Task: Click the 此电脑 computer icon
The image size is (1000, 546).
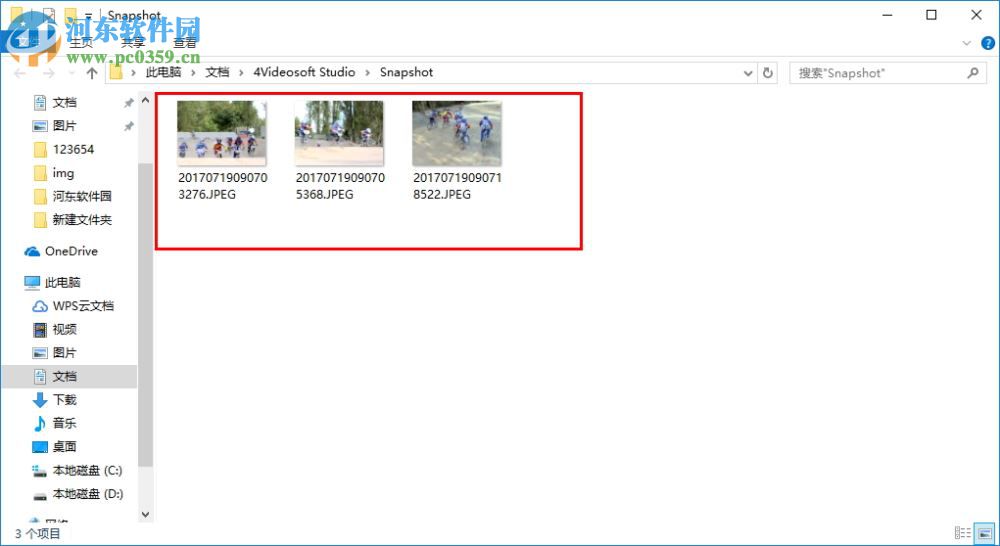Action: tap(32, 283)
